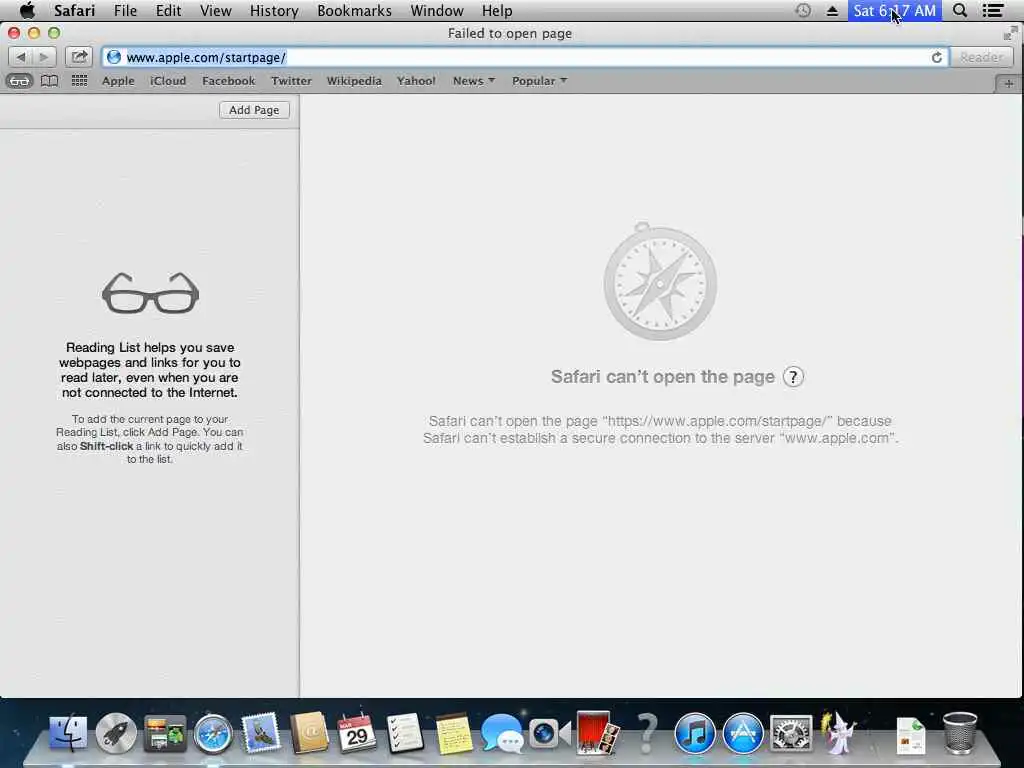The image size is (1024, 768).
Task: Click the address bar URL field
Action: 524,57
